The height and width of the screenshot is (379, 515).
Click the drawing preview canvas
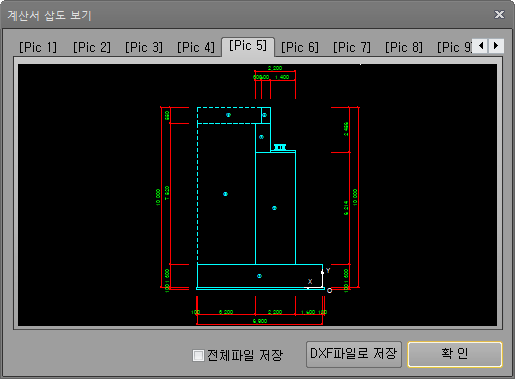(x=257, y=195)
